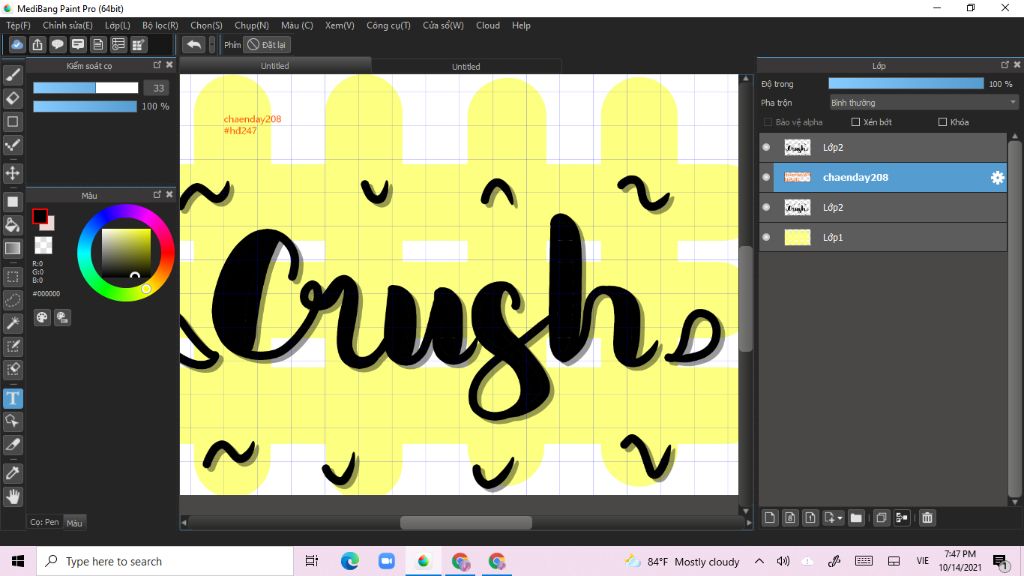Select the Bucket fill tool
Screen dimensions: 1024x576
coord(12,225)
